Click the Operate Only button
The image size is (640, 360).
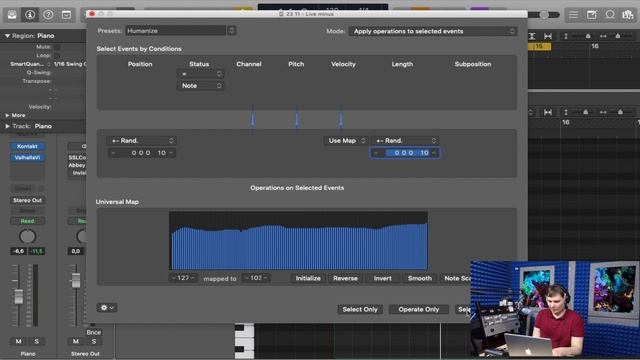419,309
